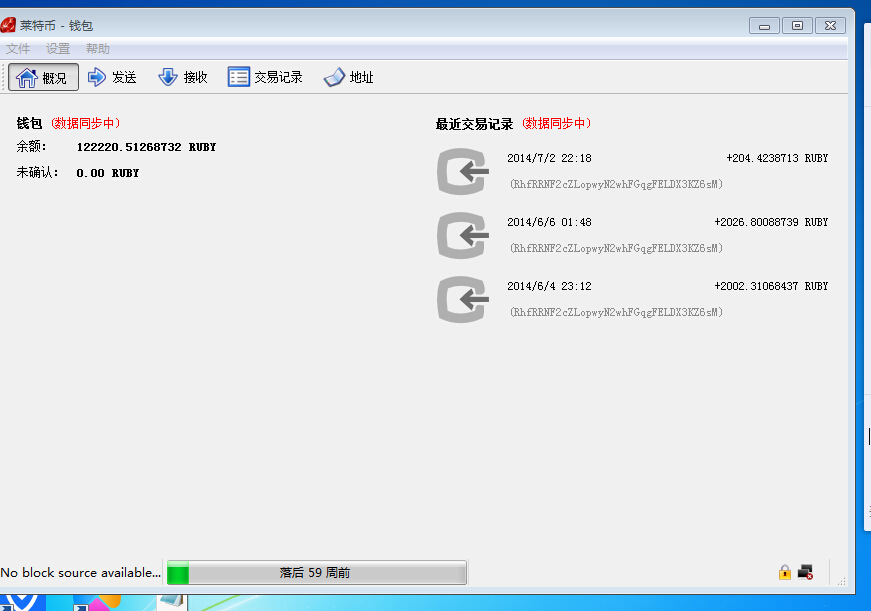
Task: Click the red sync notice beside 最近交易记录
Action: [x=556, y=123]
